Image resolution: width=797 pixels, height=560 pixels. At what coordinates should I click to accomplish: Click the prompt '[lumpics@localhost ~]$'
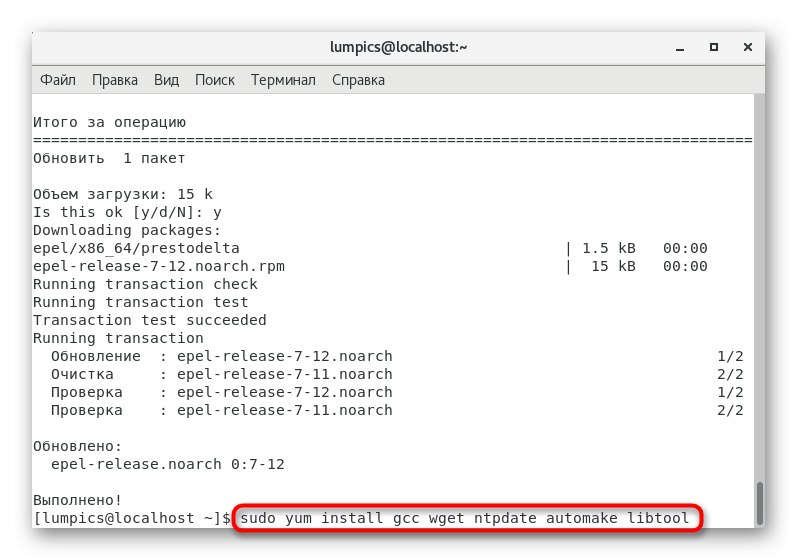(132, 518)
